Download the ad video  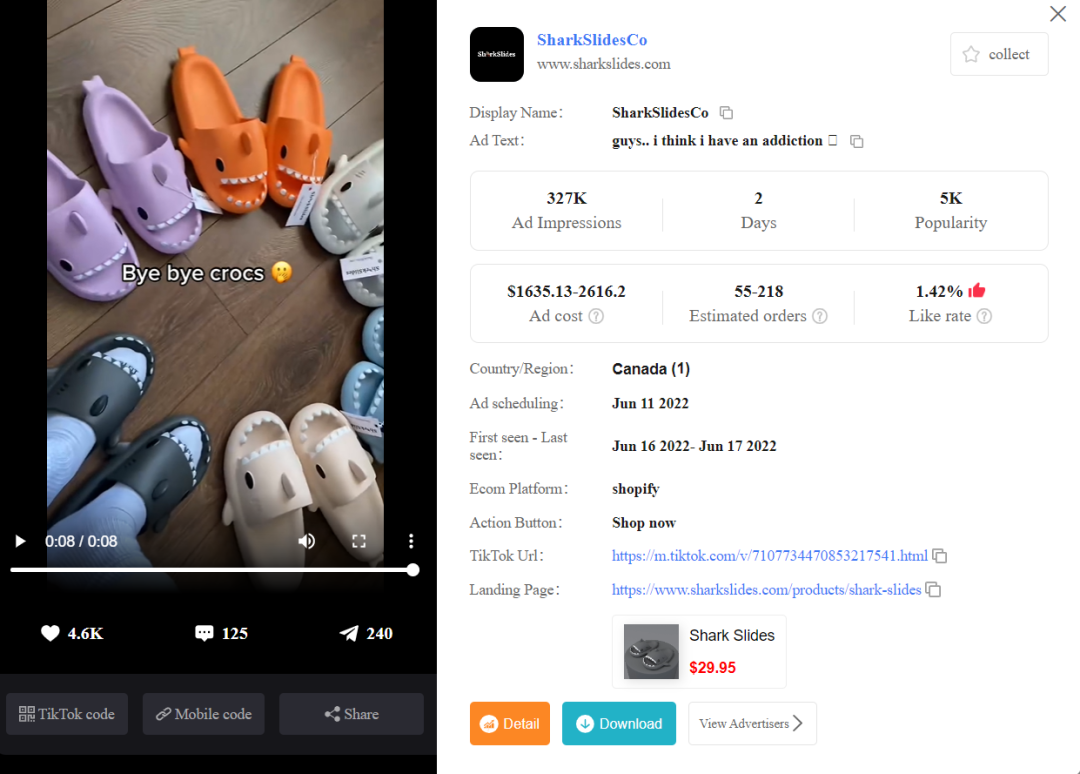pyautogui.click(x=619, y=724)
